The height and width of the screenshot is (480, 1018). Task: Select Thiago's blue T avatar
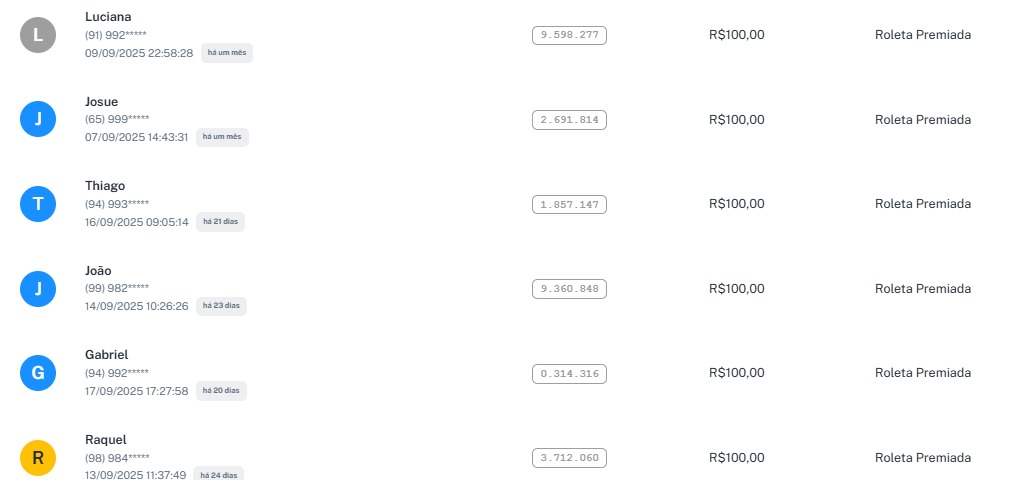coord(38,205)
